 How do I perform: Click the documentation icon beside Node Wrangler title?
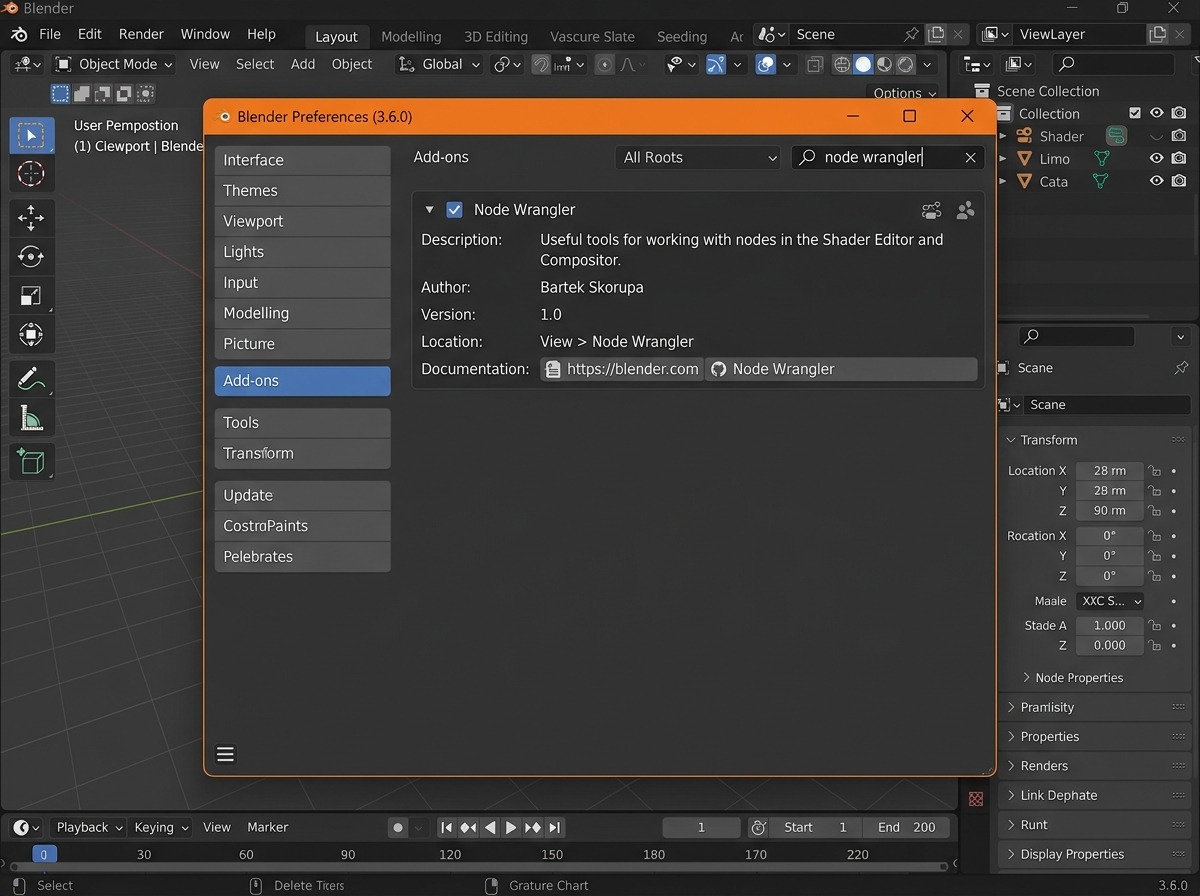click(931, 210)
